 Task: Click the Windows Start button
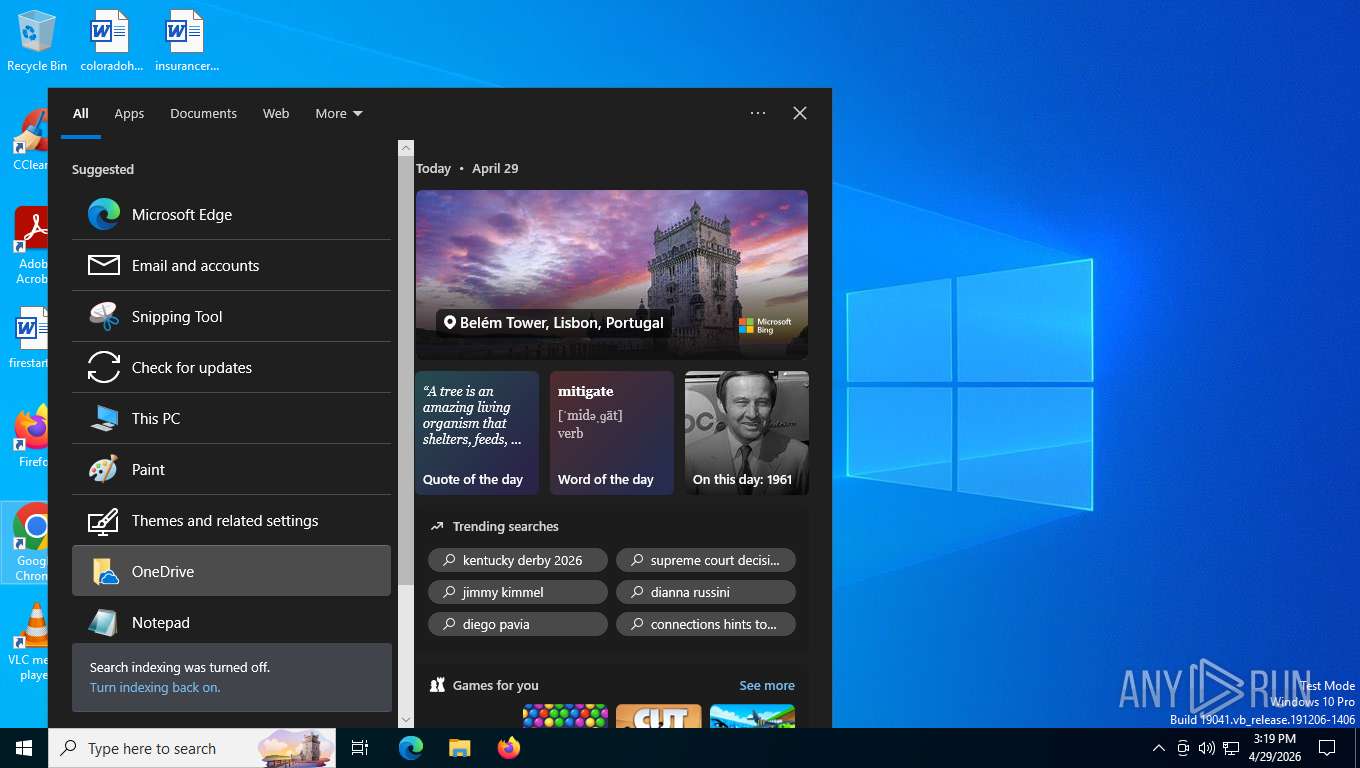click(24, 748)
